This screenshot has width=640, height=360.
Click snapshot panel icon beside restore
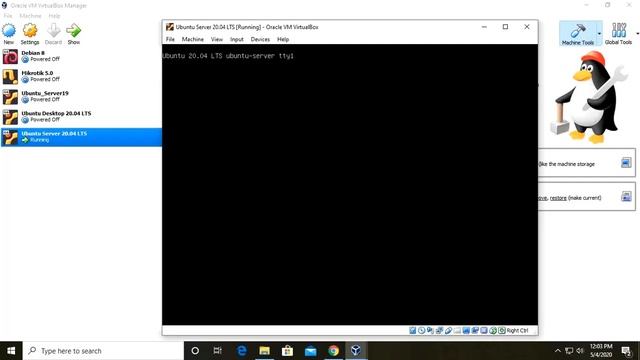coord(626,196)
